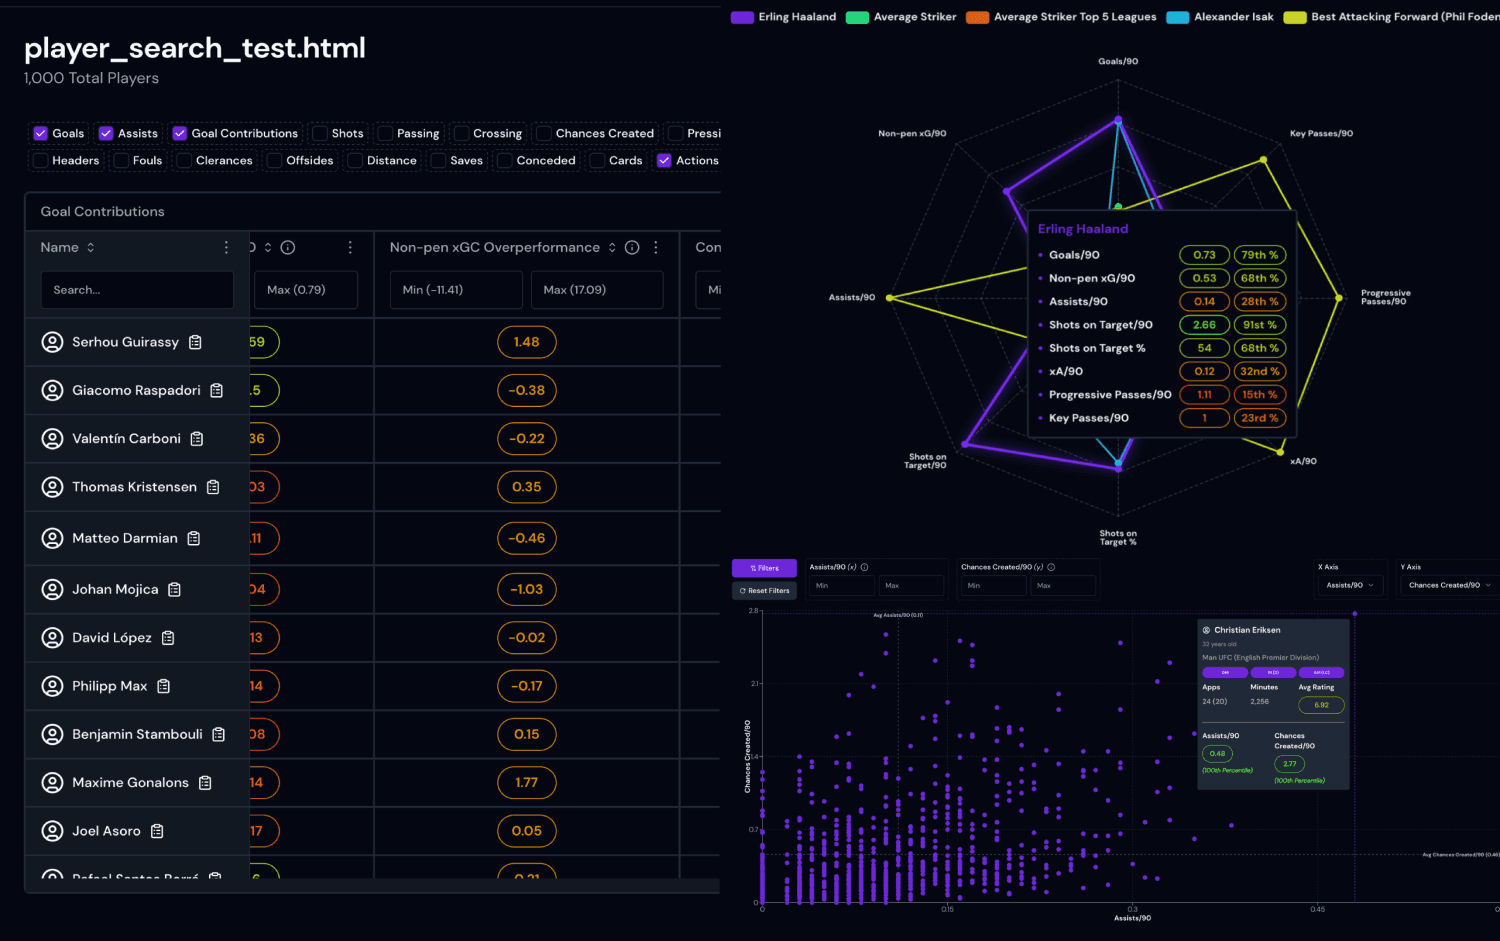
Task: Open the Y Axis Chances Created/90 dropdown
Action: point(1449,585)
